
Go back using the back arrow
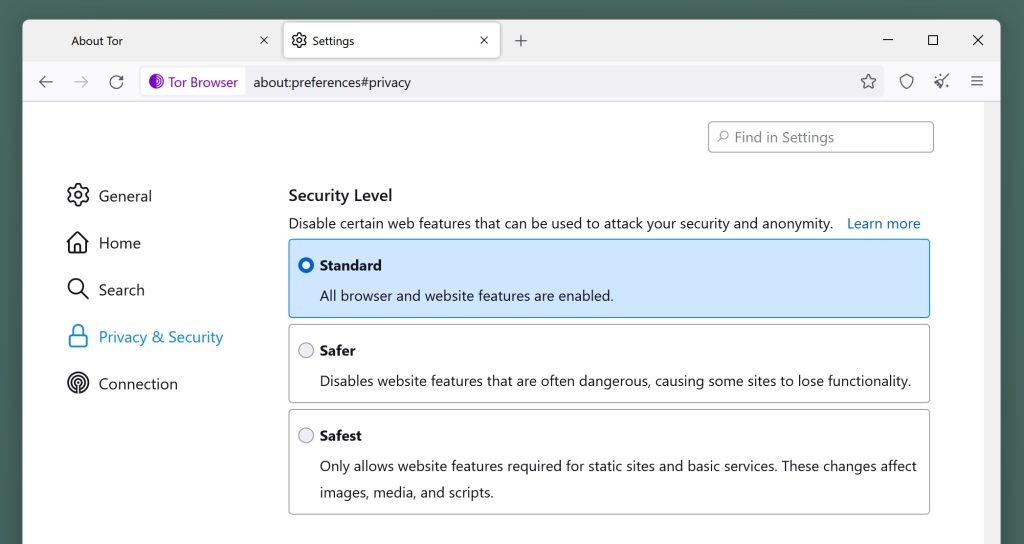[x=46, y=82]
